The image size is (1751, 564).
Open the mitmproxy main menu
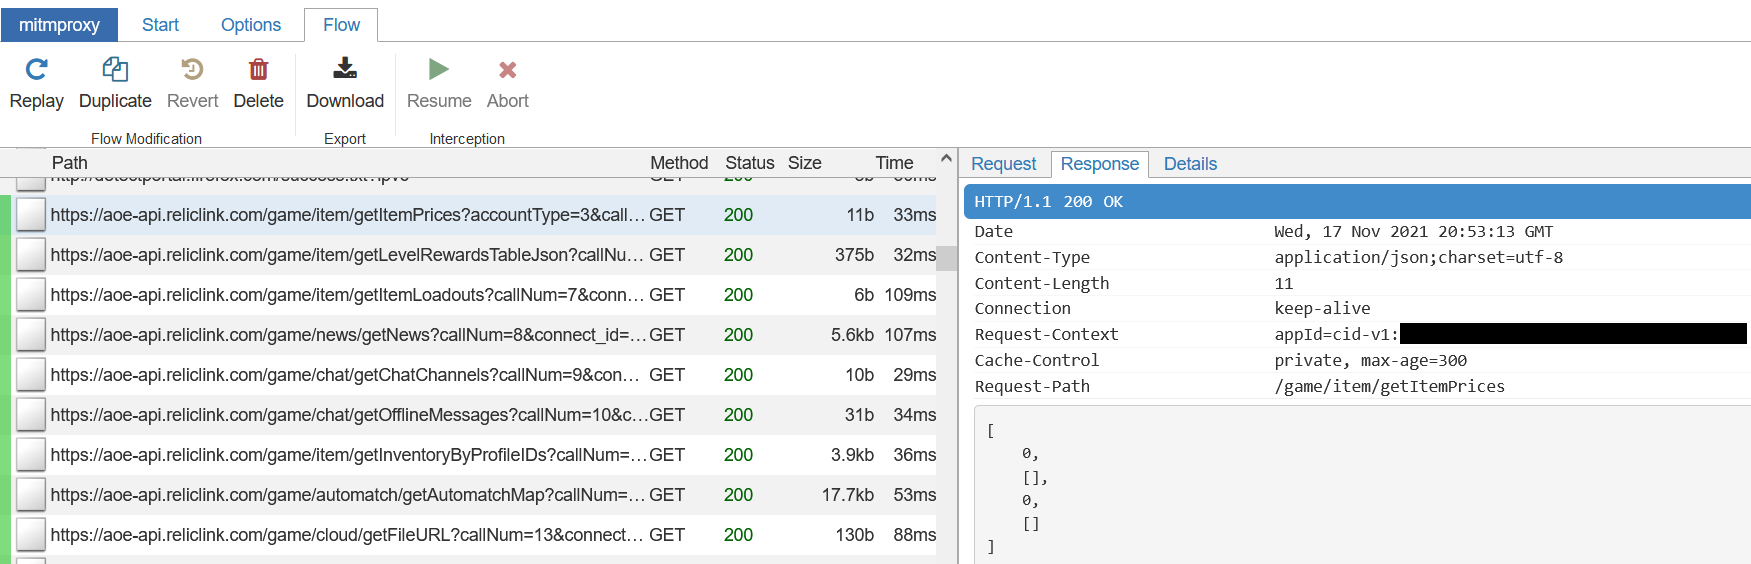pyautogui.click(x=59, y=25)
